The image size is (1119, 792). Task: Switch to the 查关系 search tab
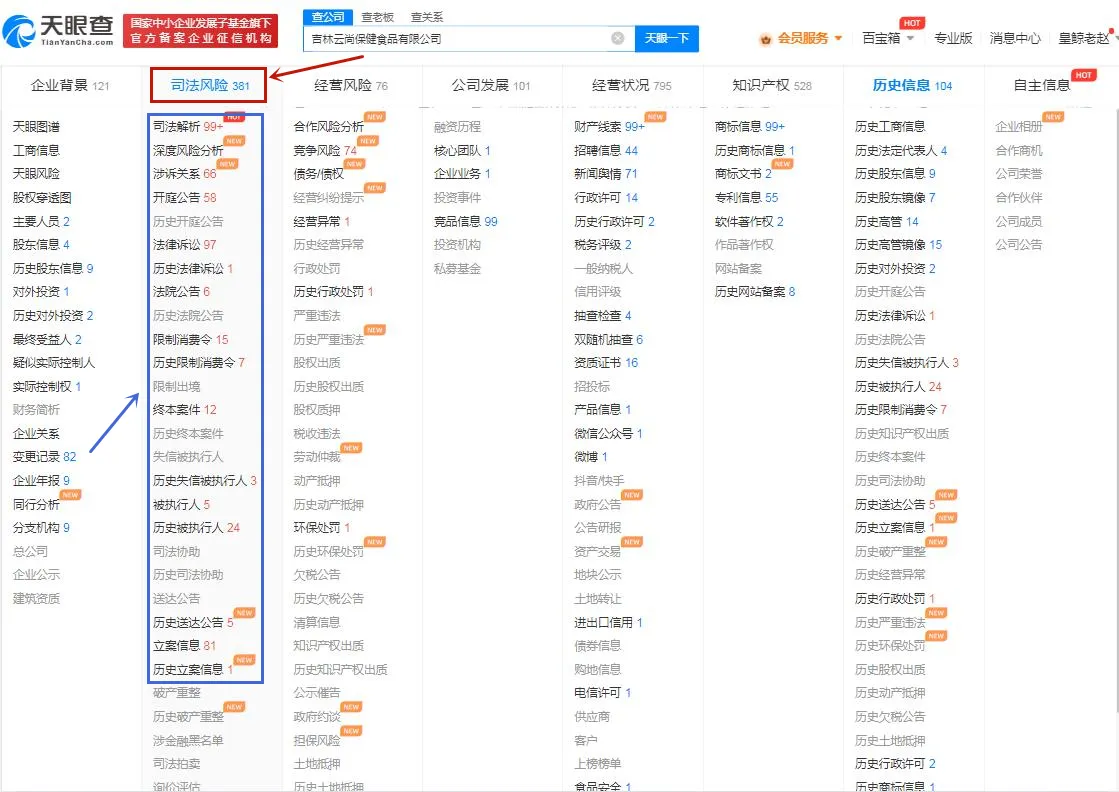(427, 17)
